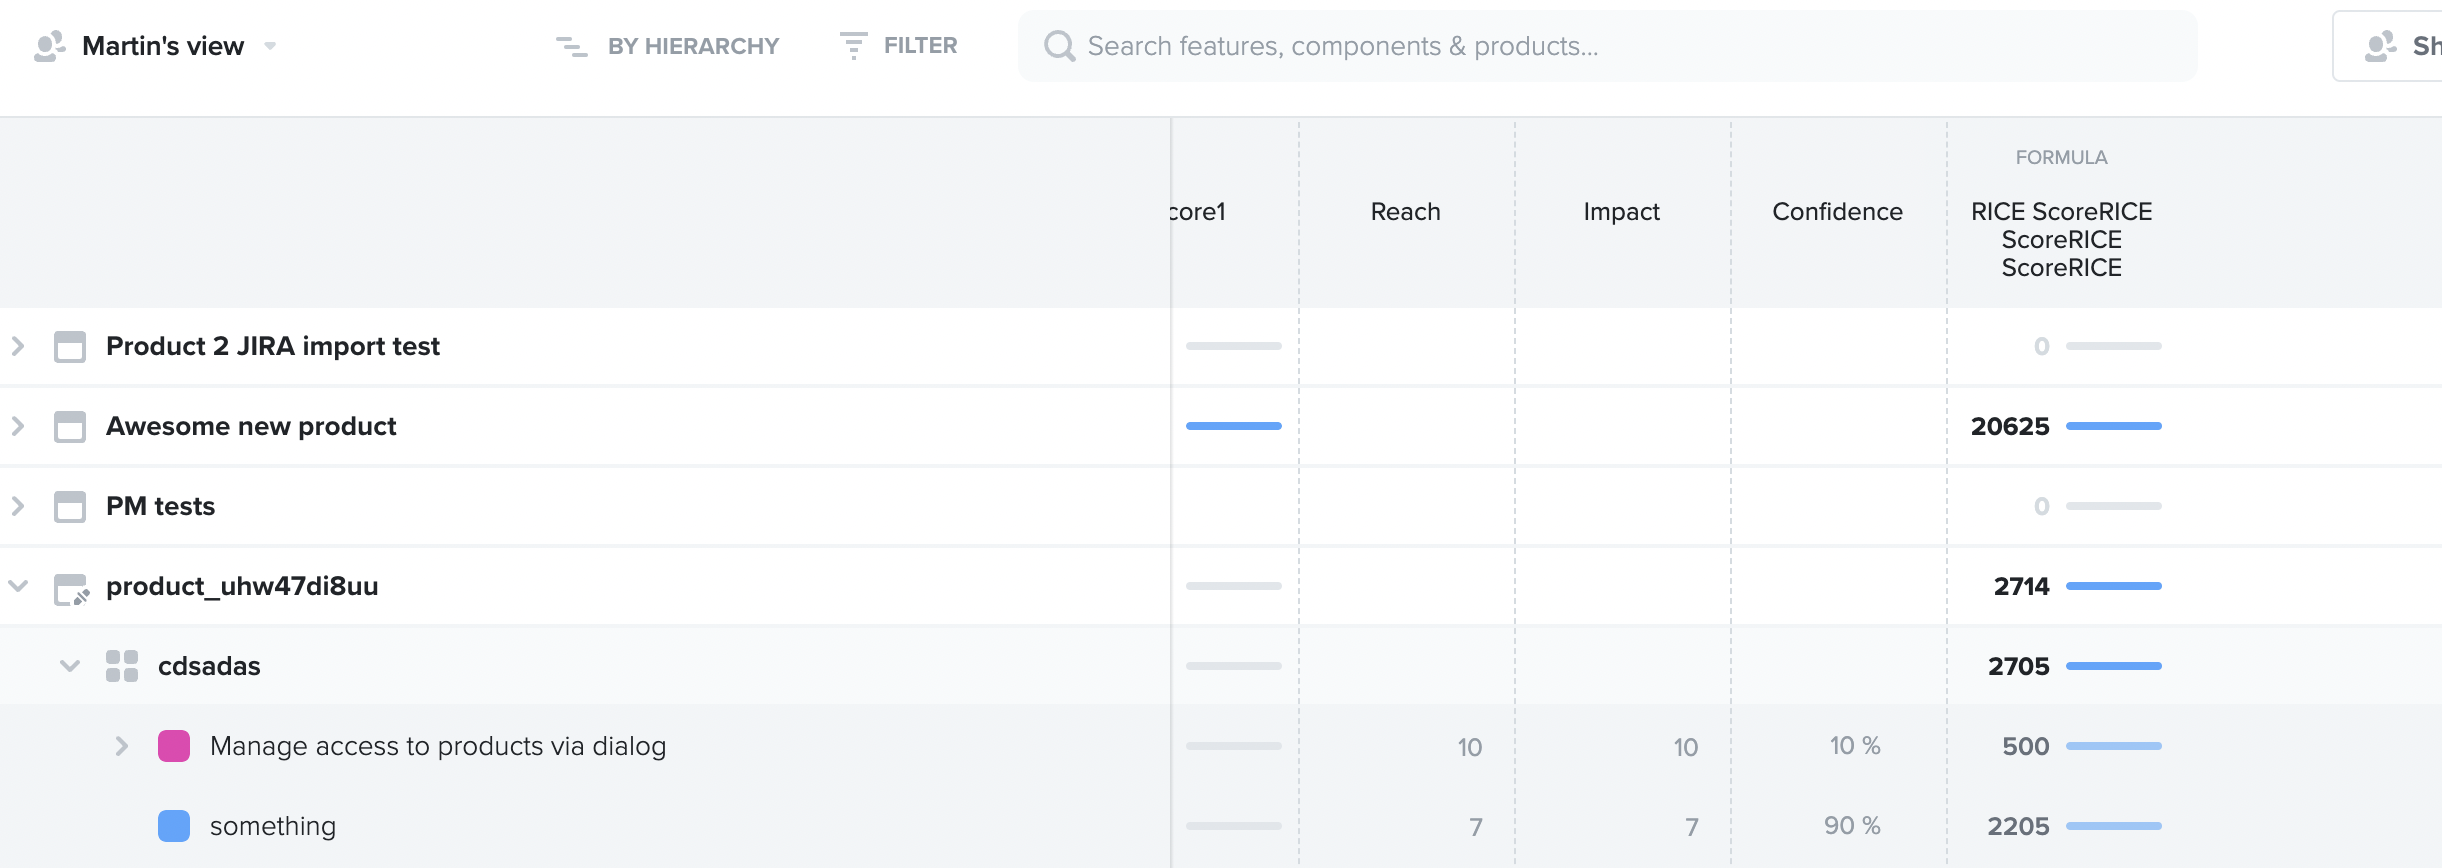
Task: Click RICE score 500 for Manage access
Action: pos(2025,746)
